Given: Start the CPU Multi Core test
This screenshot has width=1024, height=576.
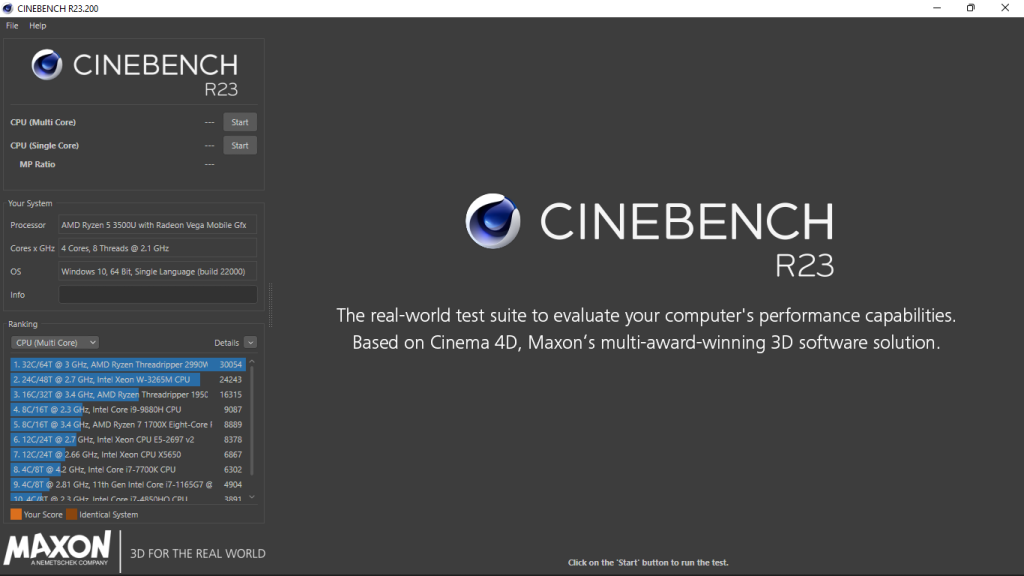Looking at the screenshot, I should point(240,122).
